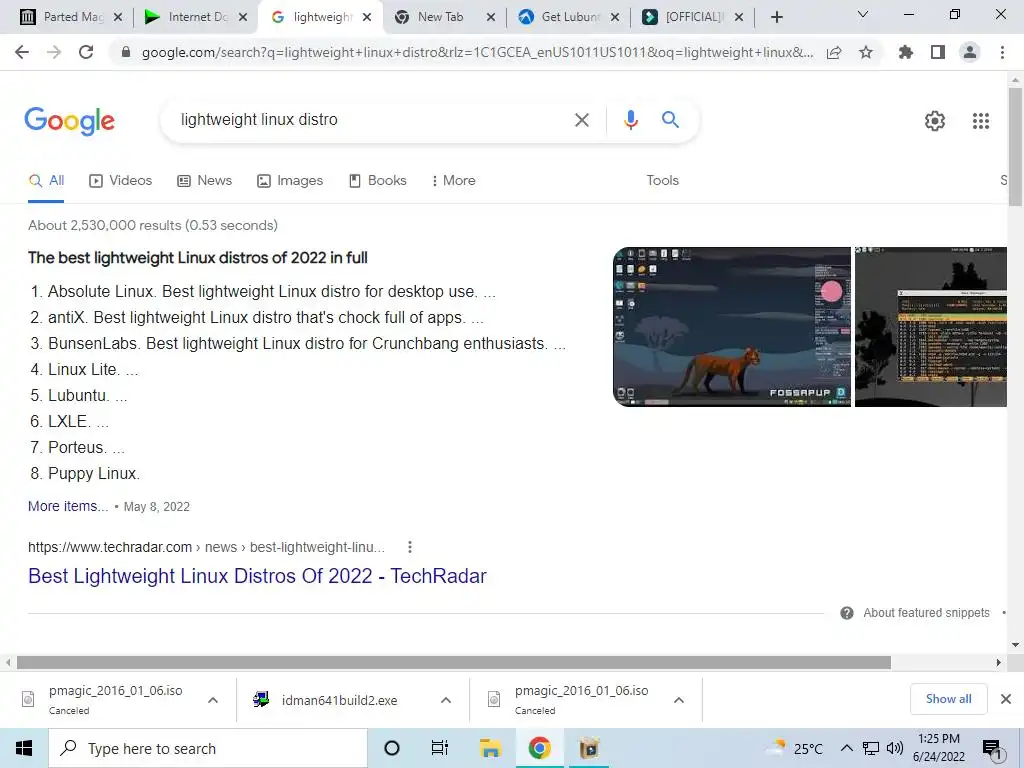Open File Explorer from taskbar
The width and height of the screenshot is (1024, 768).
click(x=490, y=748)
